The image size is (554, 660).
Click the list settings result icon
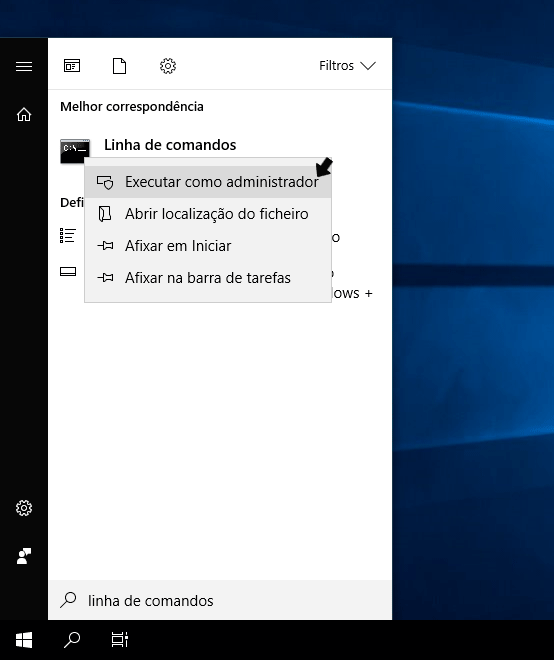[x=68, y=235]
